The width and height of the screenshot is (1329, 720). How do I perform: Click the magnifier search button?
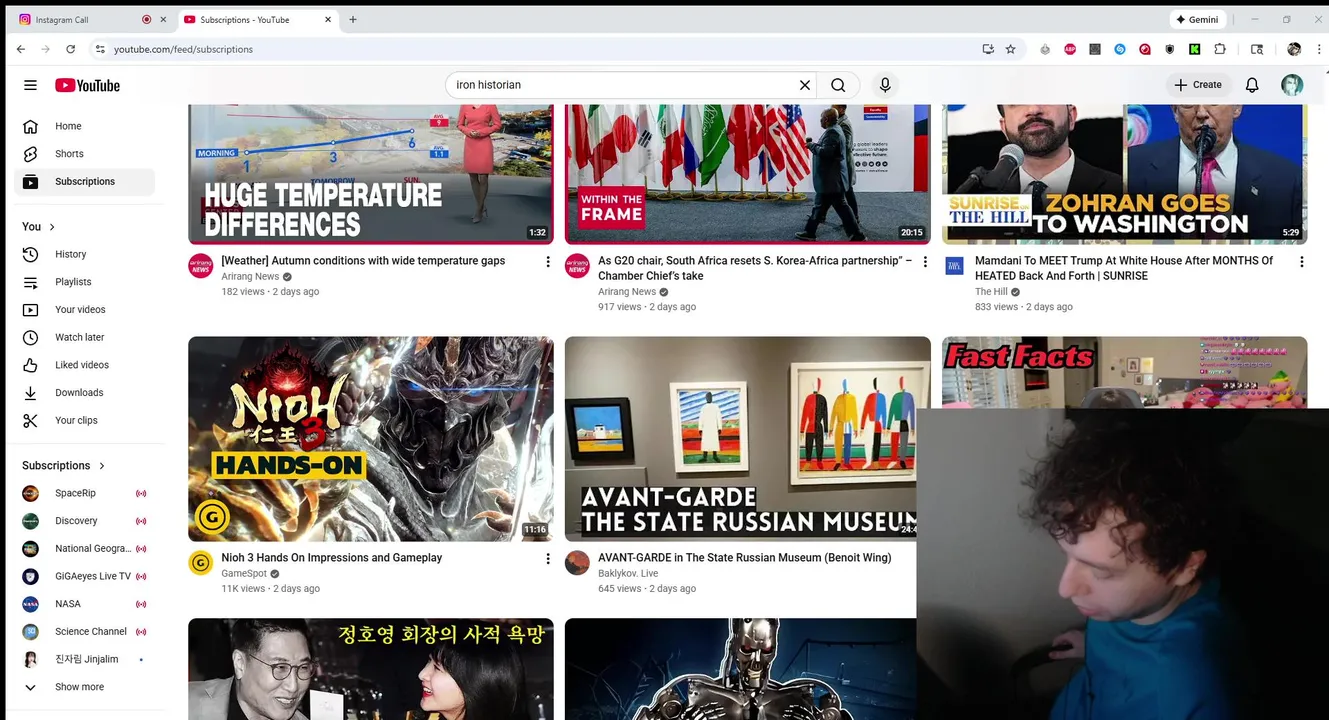(838, 85)
